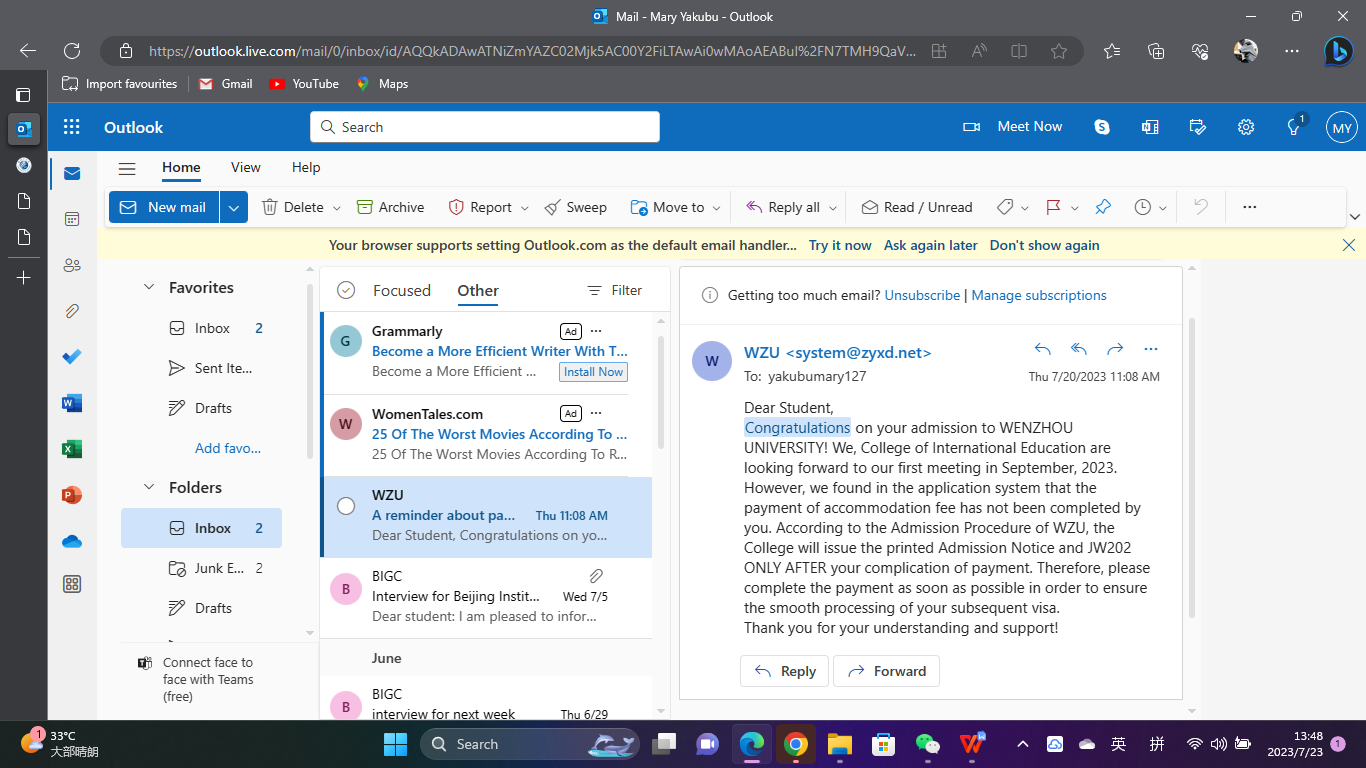
Task: Expand the New mail dropdown arrow
Action: [233, 207]
